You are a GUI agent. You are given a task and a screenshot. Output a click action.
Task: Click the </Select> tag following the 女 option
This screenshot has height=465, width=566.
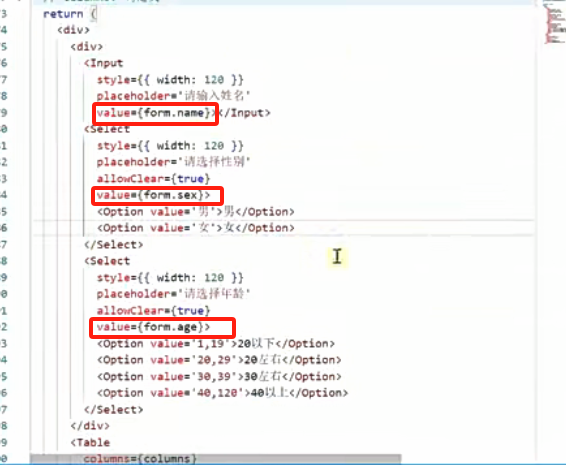click(x=114, y=245)
